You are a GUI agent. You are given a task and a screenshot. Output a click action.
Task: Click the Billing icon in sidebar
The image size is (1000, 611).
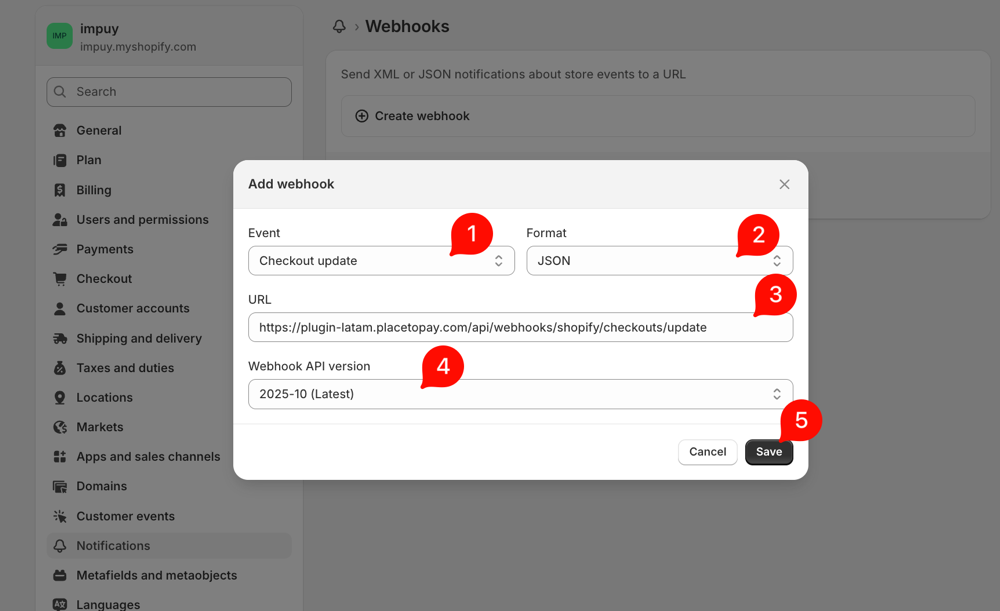click(60, 190)
